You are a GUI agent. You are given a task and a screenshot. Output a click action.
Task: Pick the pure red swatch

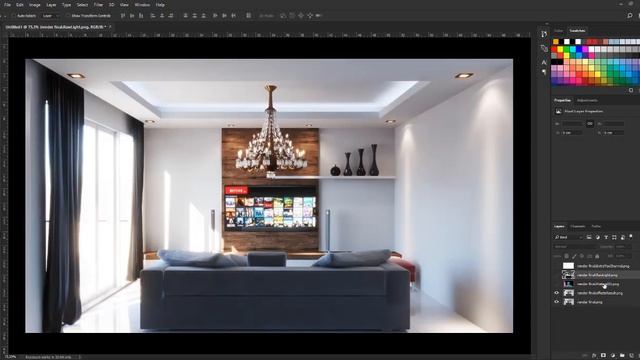554,49
